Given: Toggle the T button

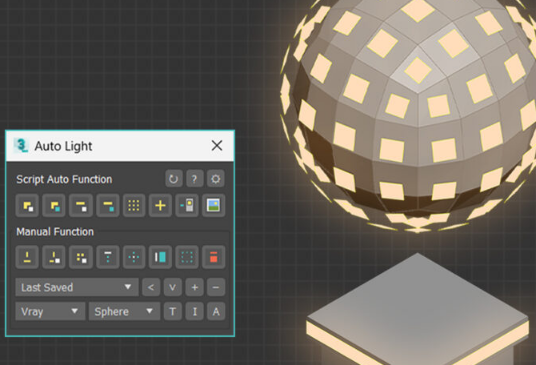Looking at the screenshot, I should click(x=173, y=311).
